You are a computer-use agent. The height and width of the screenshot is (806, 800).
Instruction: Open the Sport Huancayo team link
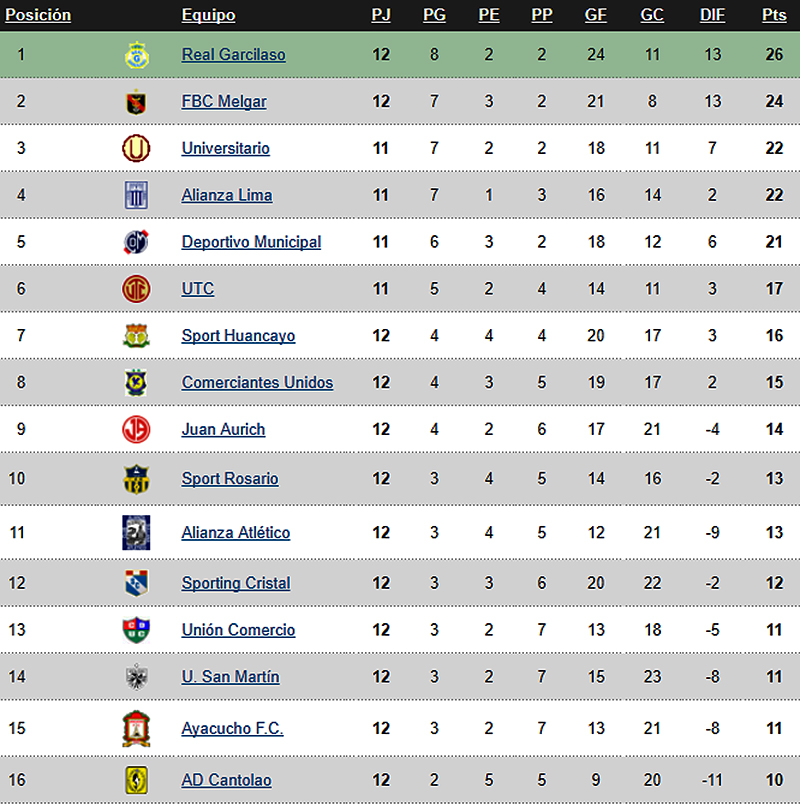[x=238, y=336]
